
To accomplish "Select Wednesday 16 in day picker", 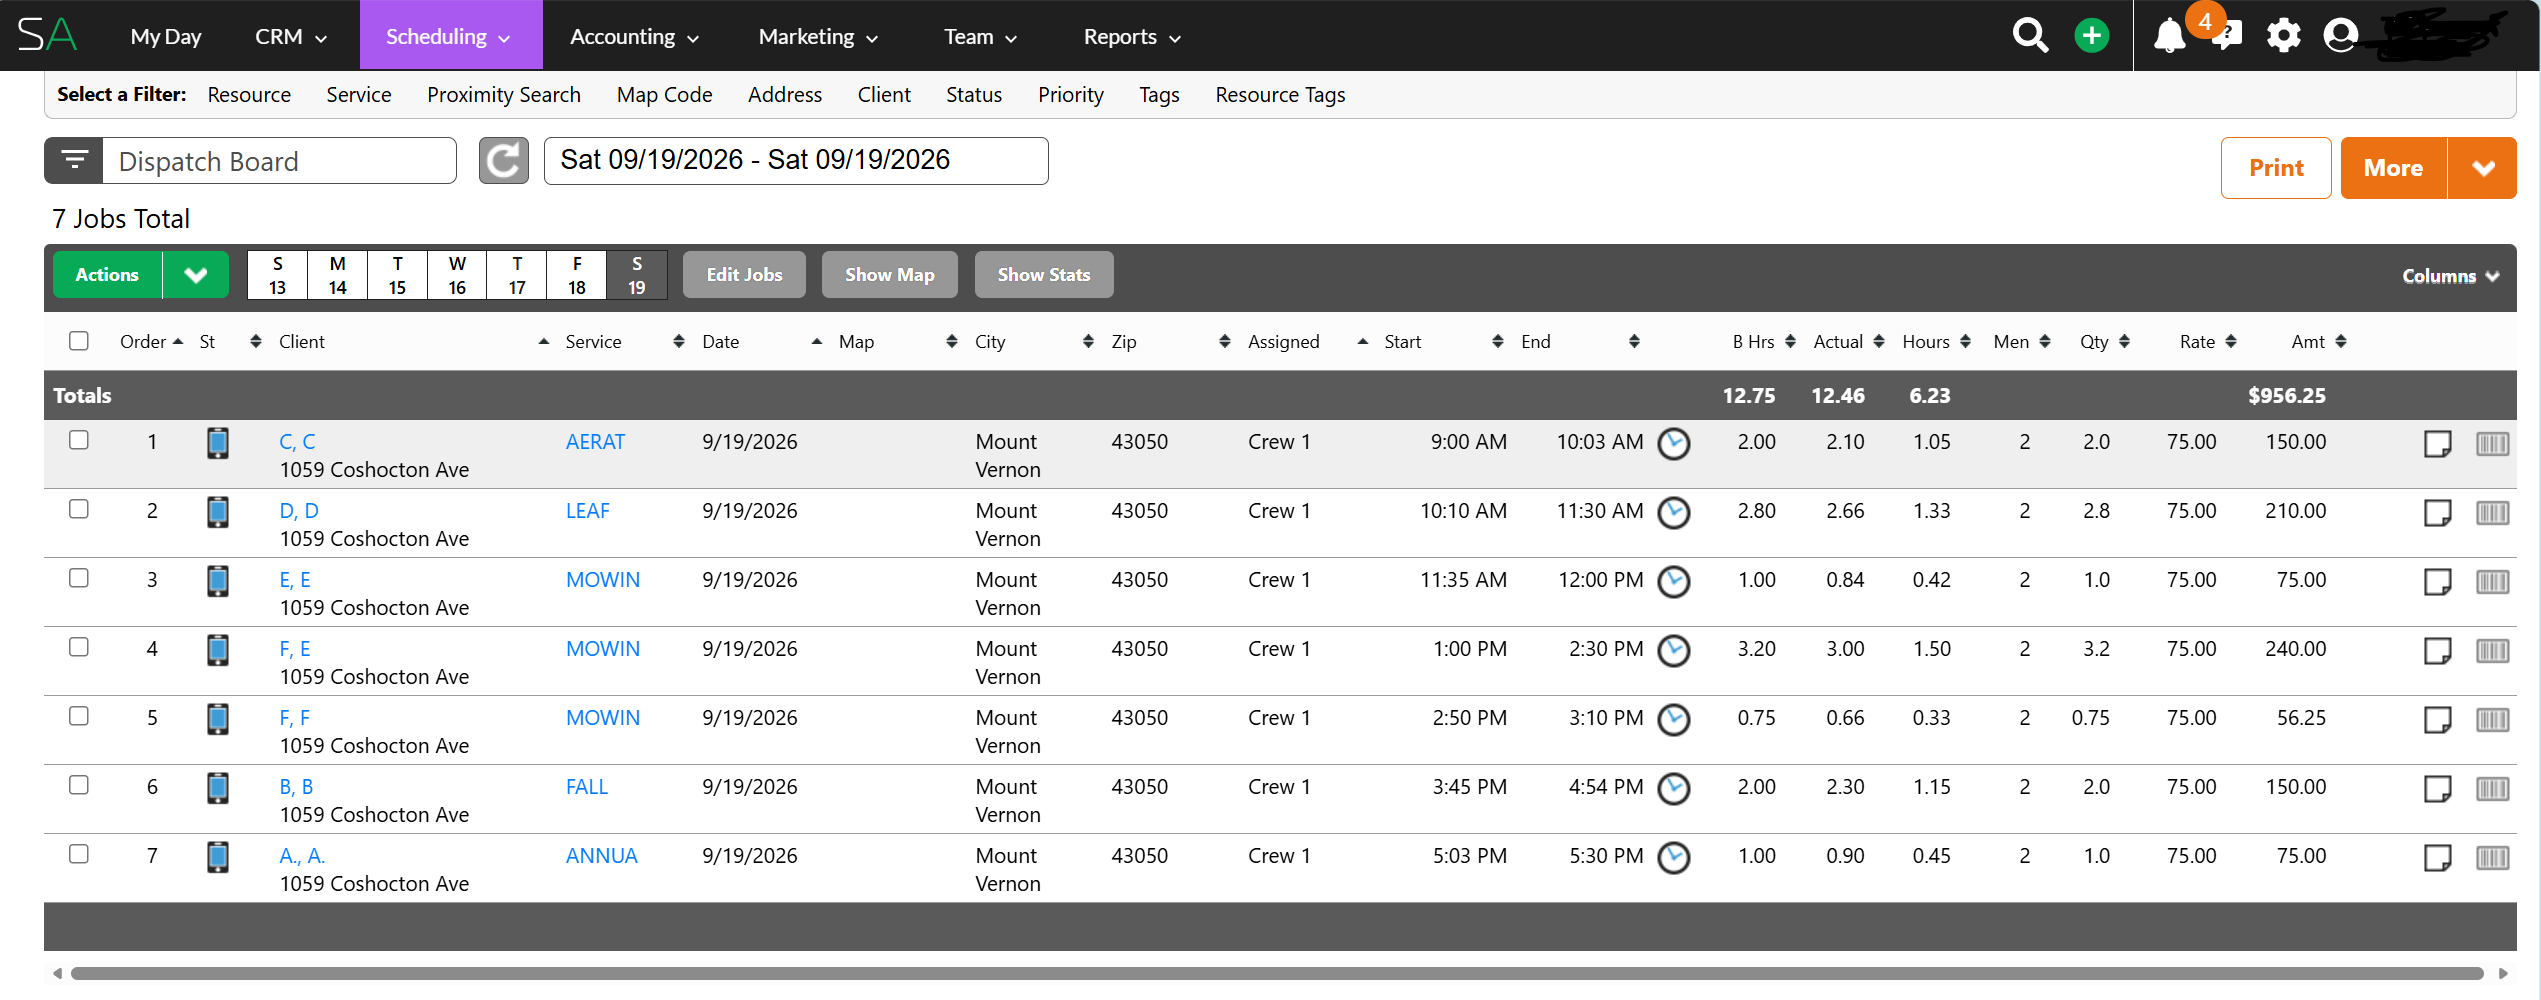I will pos(457,275).
